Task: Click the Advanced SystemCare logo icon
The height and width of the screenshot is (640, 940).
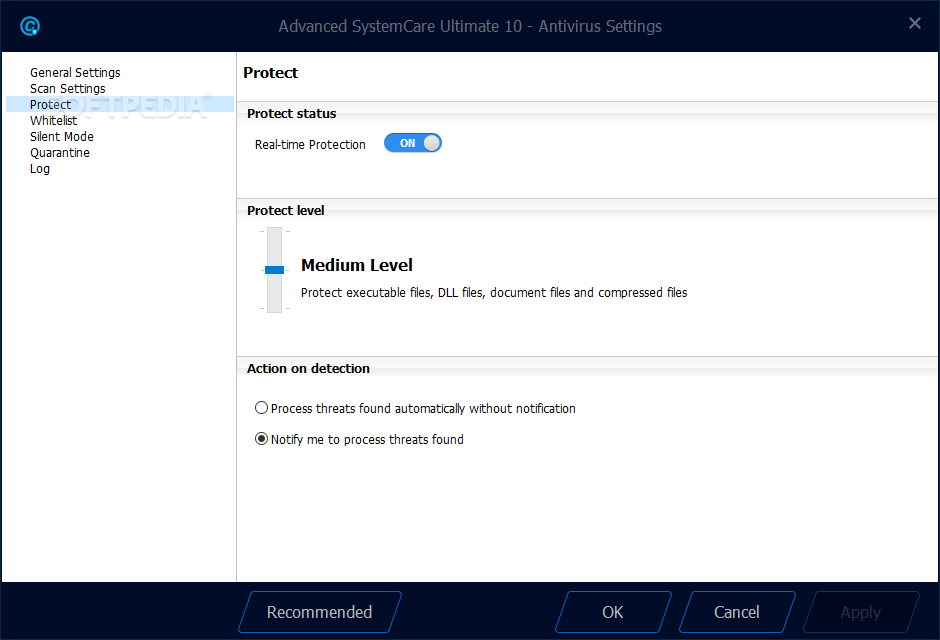Action: [x=30, y=26]
